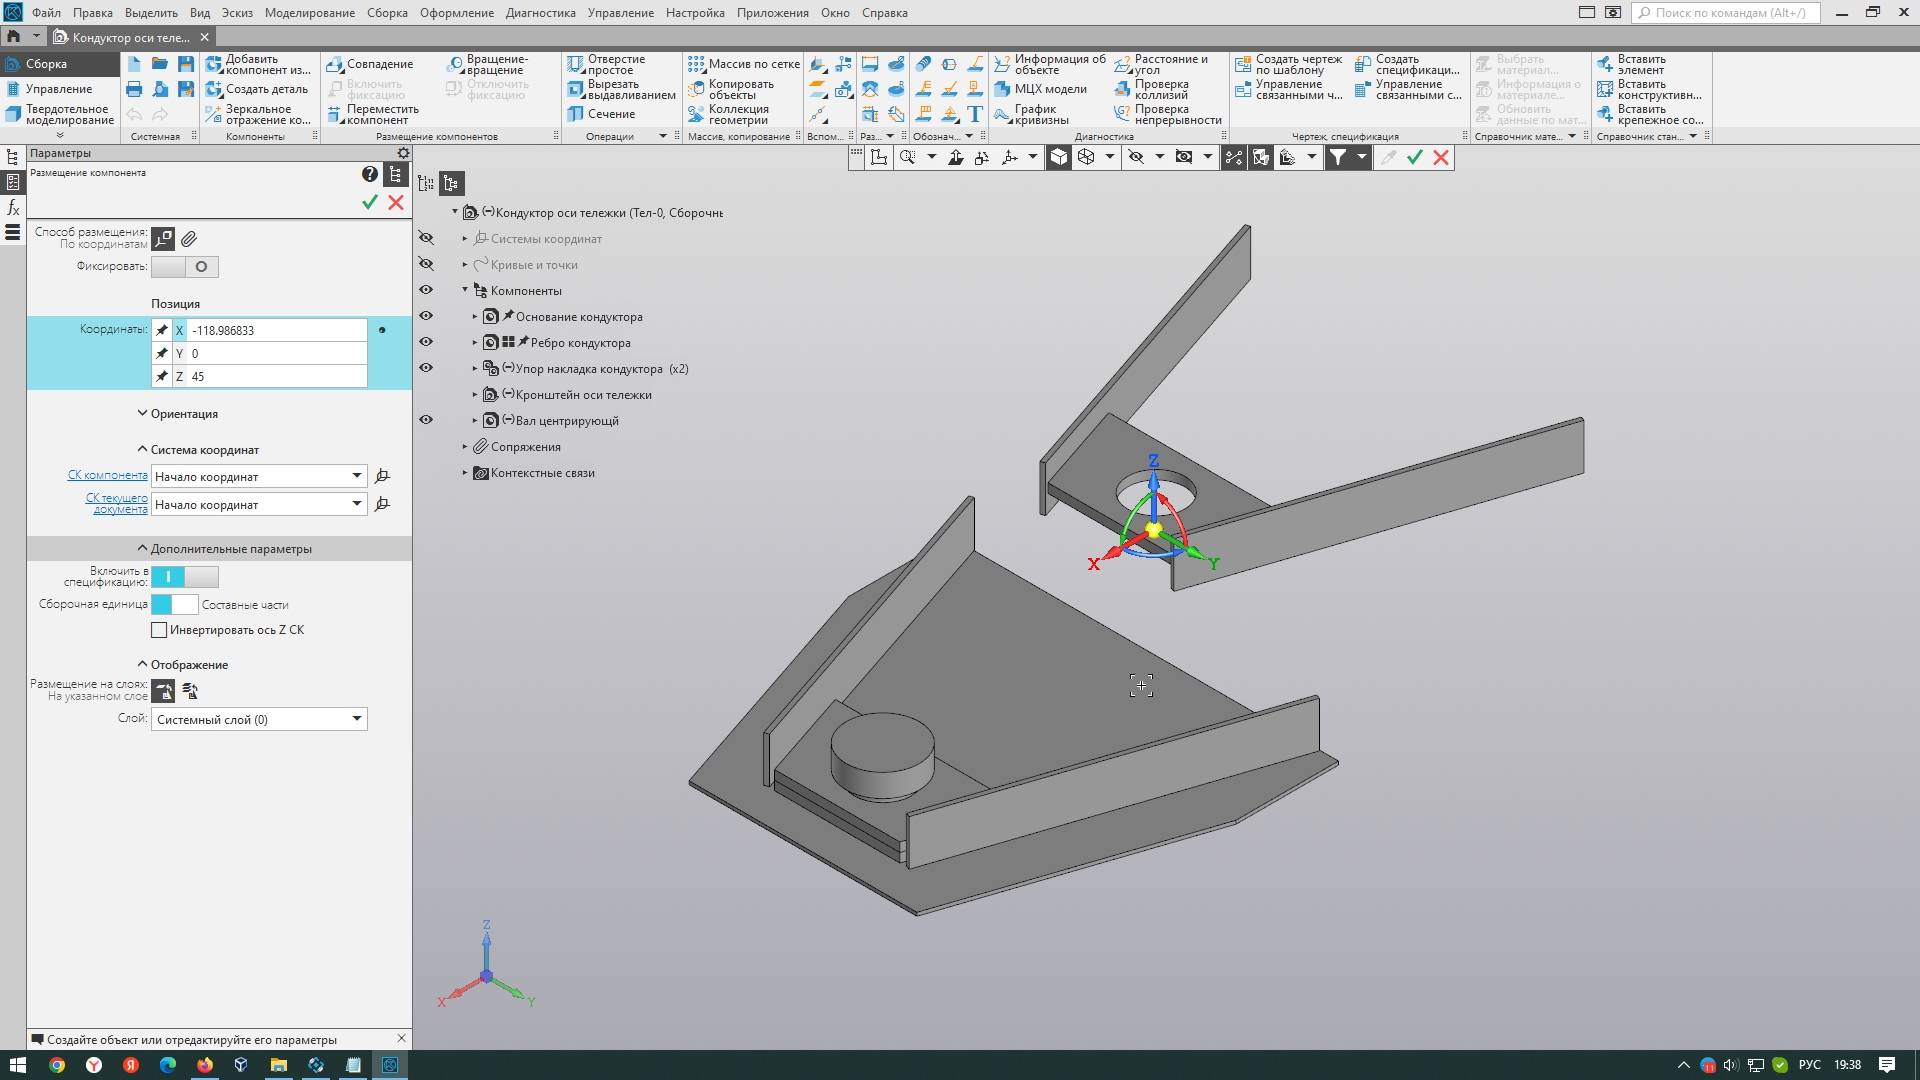Viewport: 1920px width, 1080px height.
Task: Open the Диагностика menu
Action: [x=540, y=13]
